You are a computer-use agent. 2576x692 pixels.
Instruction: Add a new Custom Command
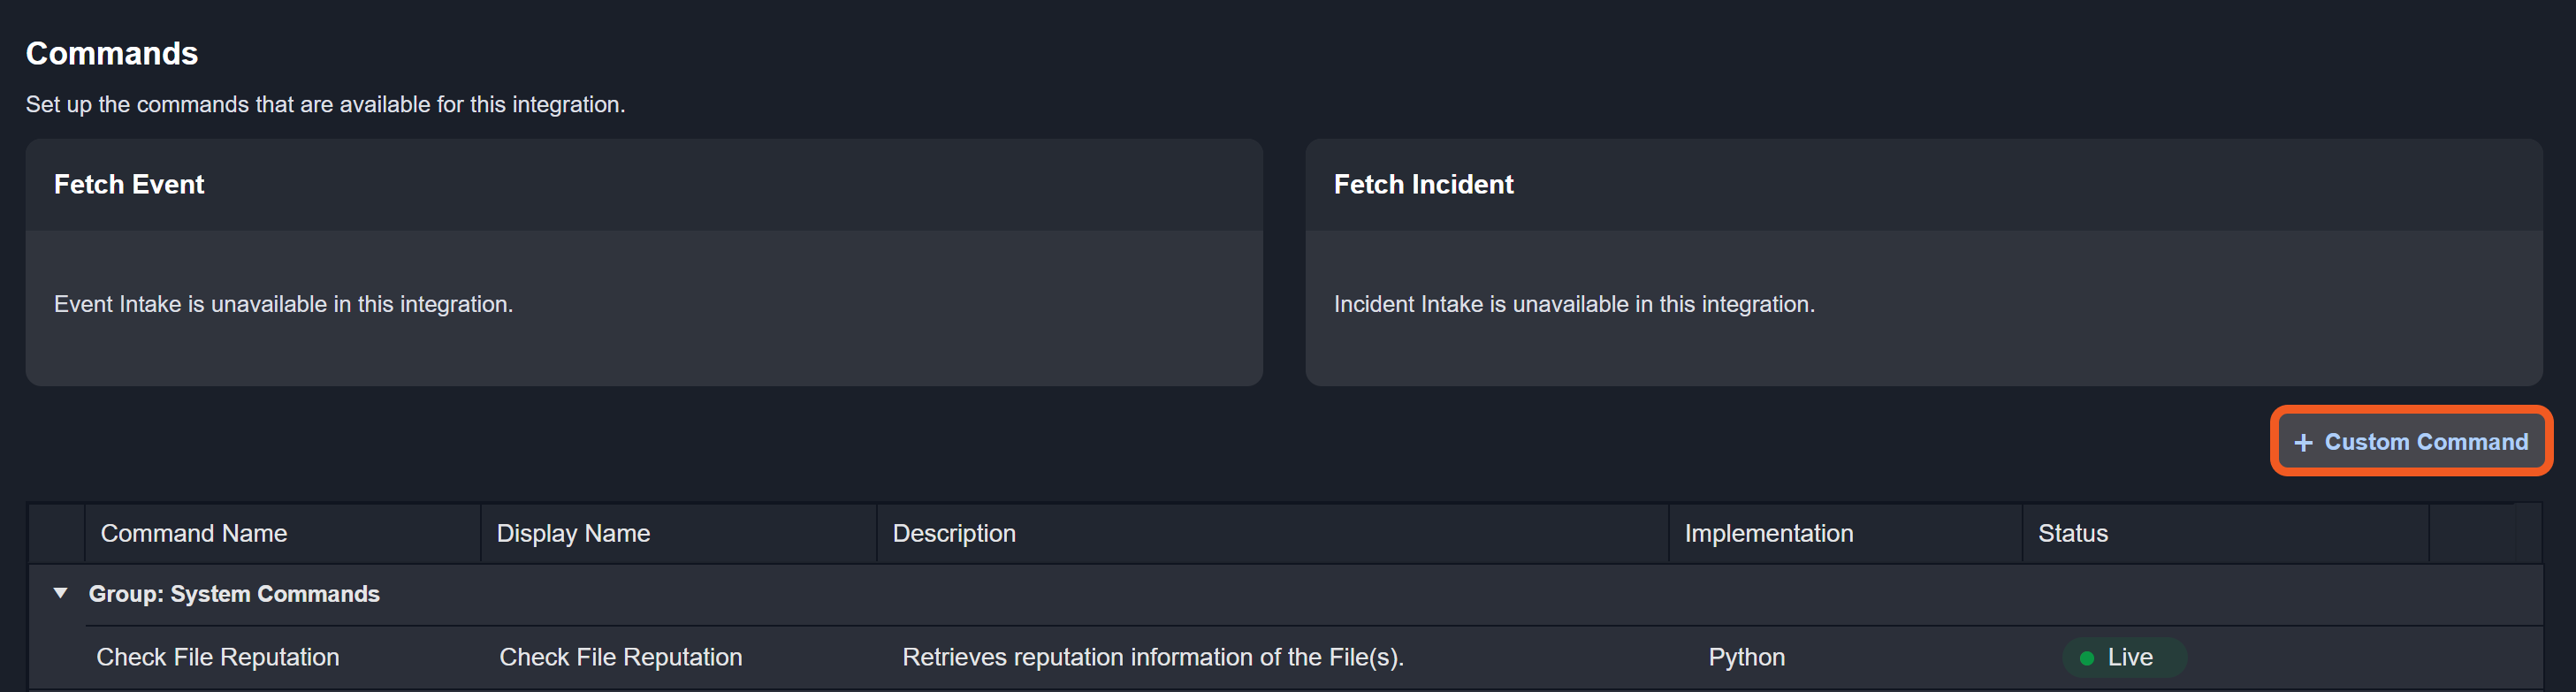click(x=2412, y=442)
